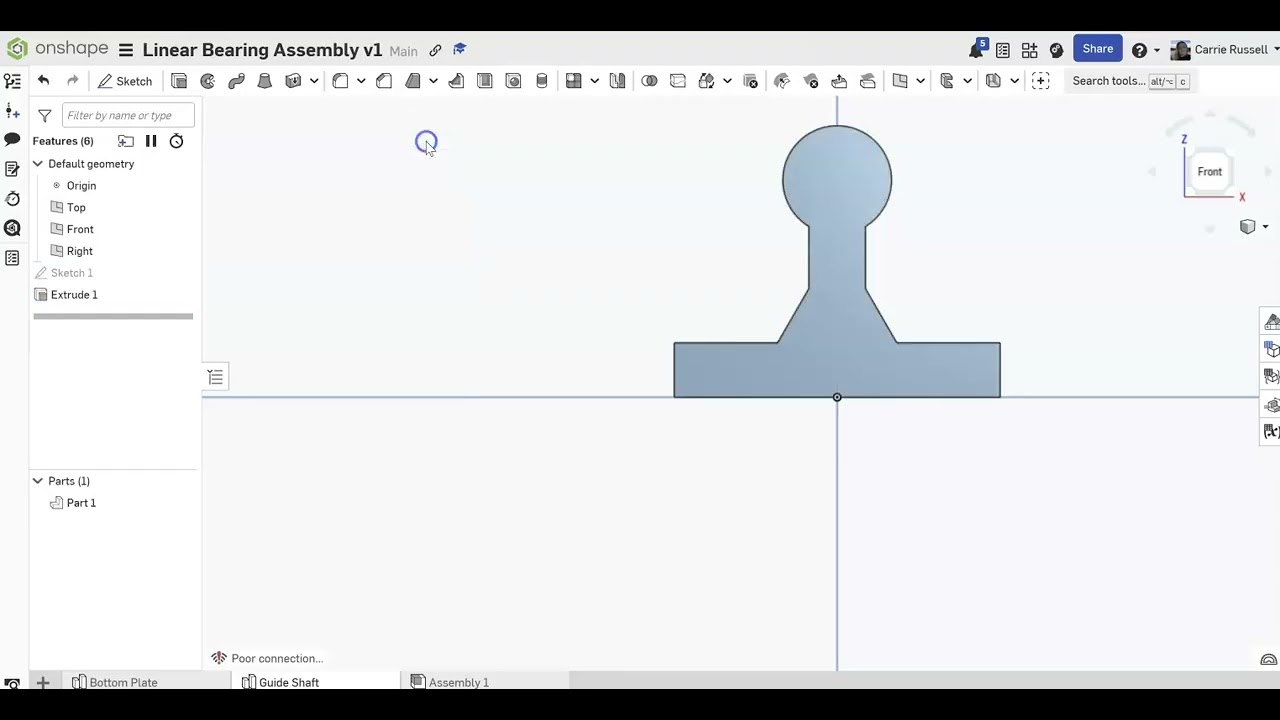Select Part 1 in parts list
This screenshot has width=1280, height=720.
tap(81, 503)
